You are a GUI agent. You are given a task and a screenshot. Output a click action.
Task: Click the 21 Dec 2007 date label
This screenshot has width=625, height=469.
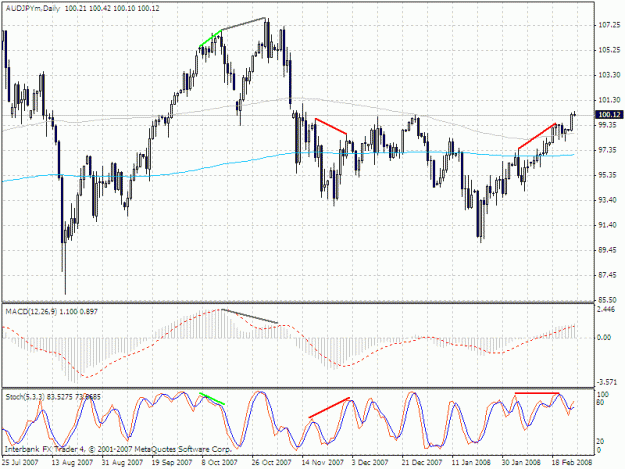point(422,462)
